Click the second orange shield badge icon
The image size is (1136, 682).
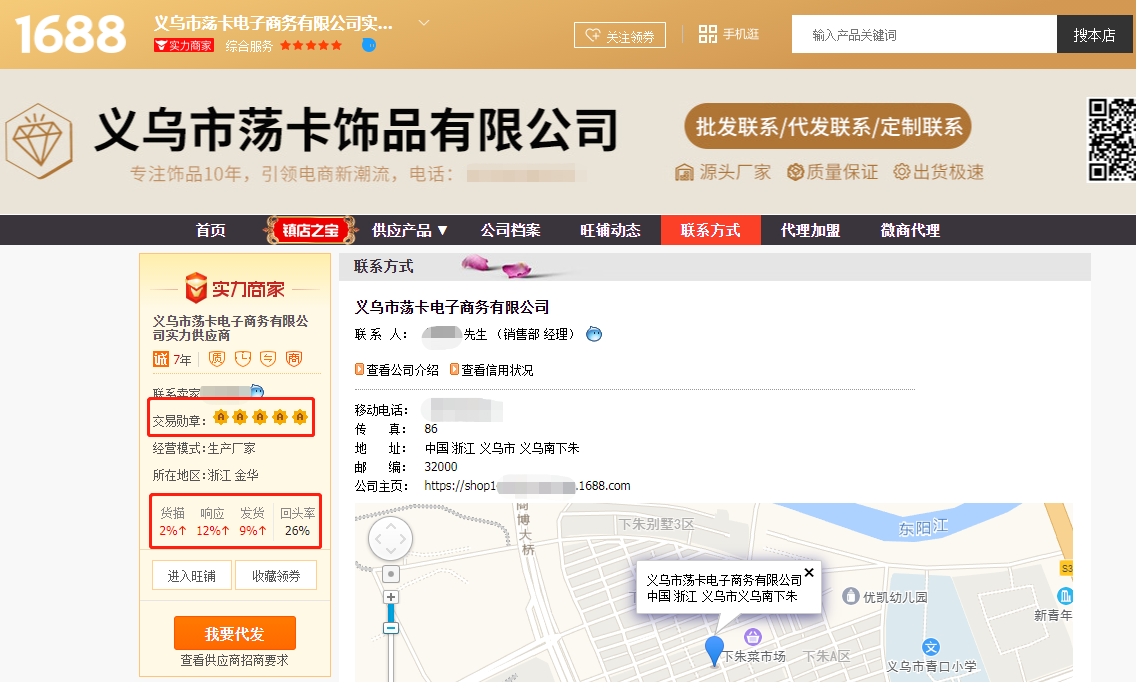[243, 359]
